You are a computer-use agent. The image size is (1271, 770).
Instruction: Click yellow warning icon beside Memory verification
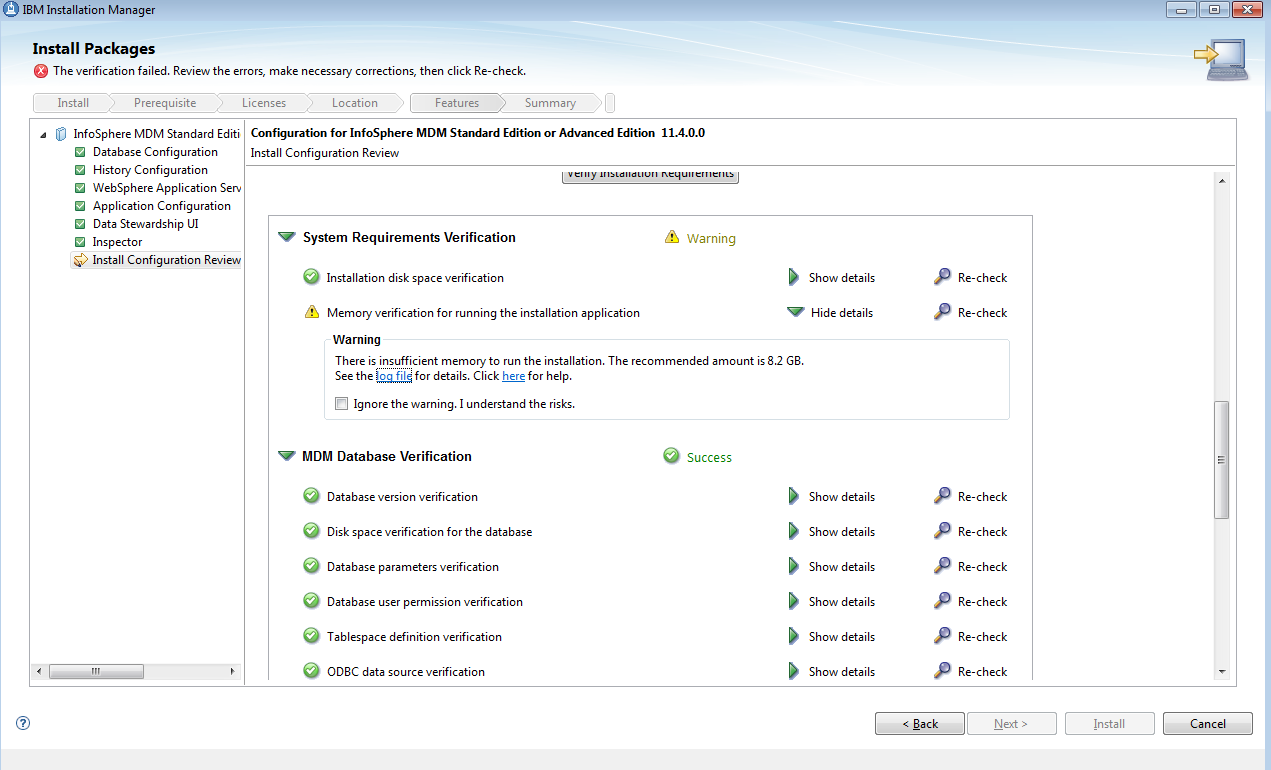[x=311, y=312]
